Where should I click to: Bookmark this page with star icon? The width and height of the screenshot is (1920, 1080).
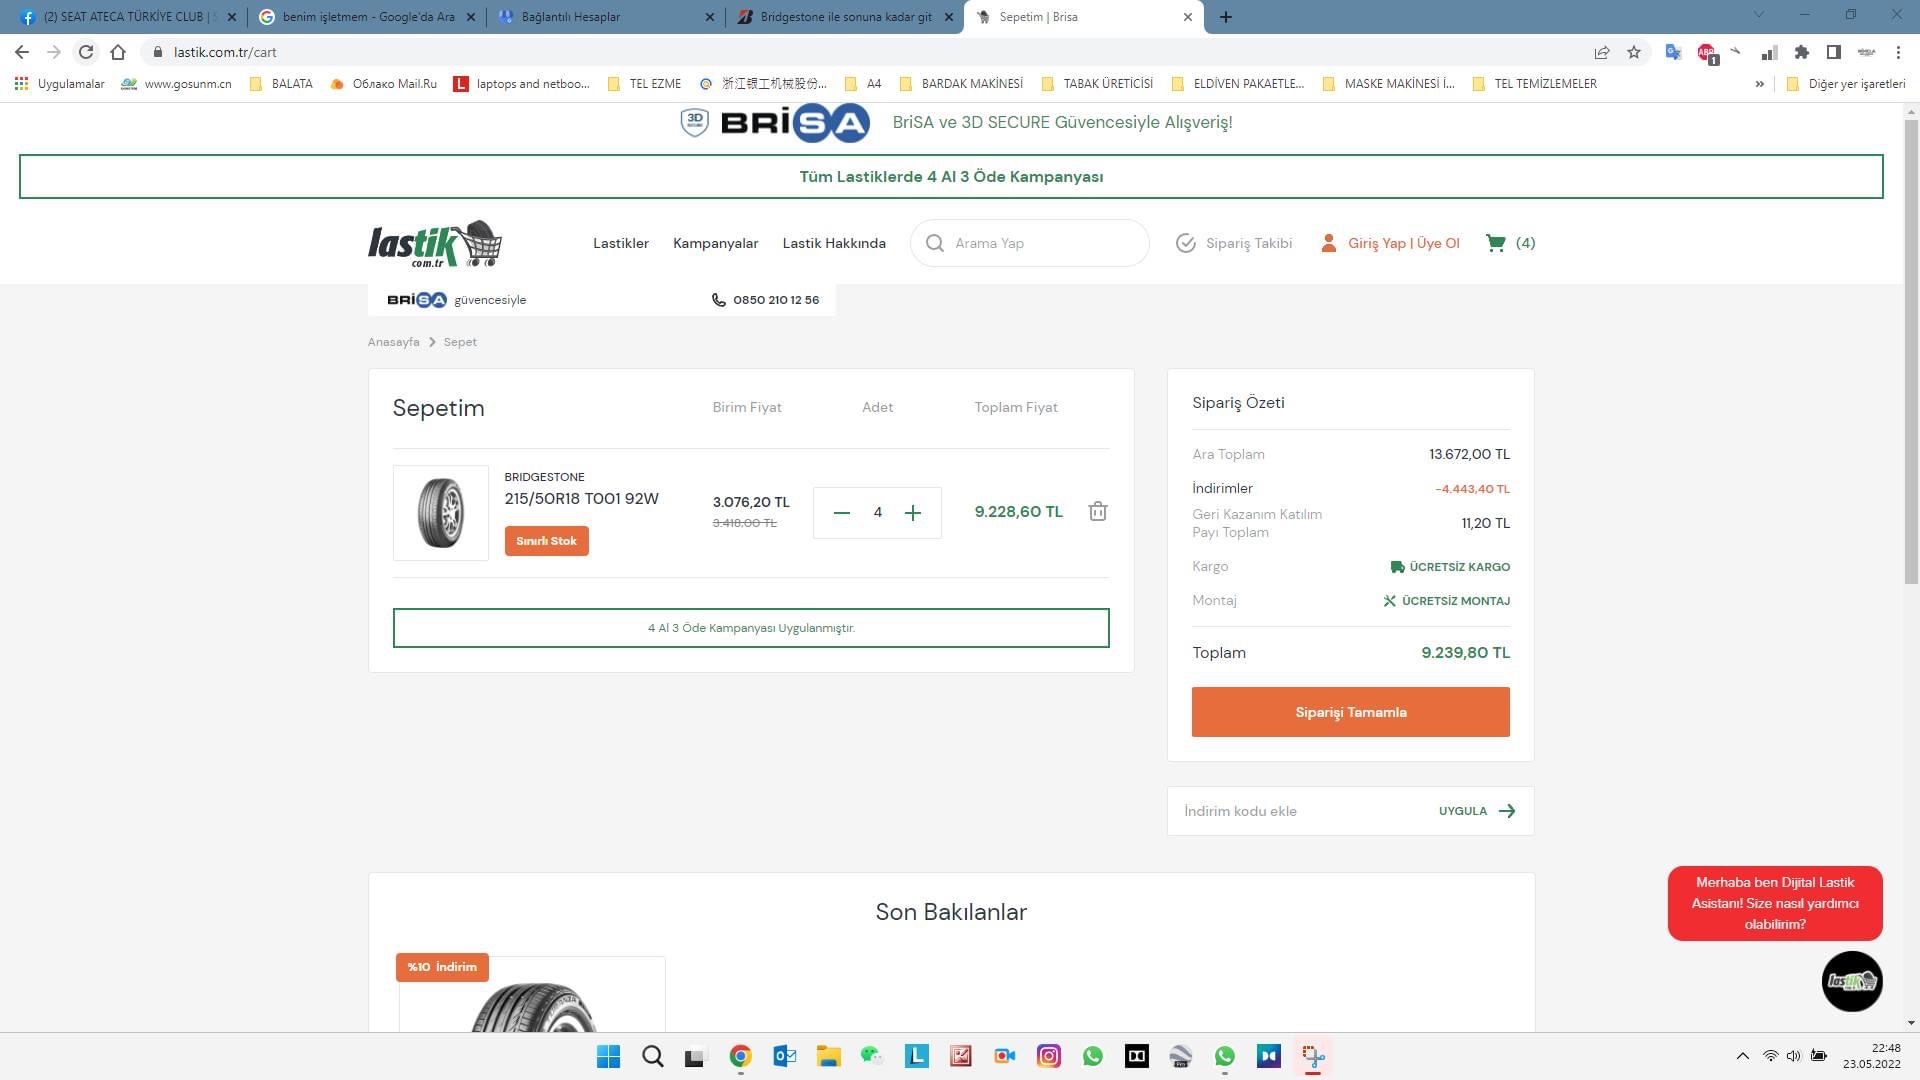pyautogui.click(x=1633, y=52)
